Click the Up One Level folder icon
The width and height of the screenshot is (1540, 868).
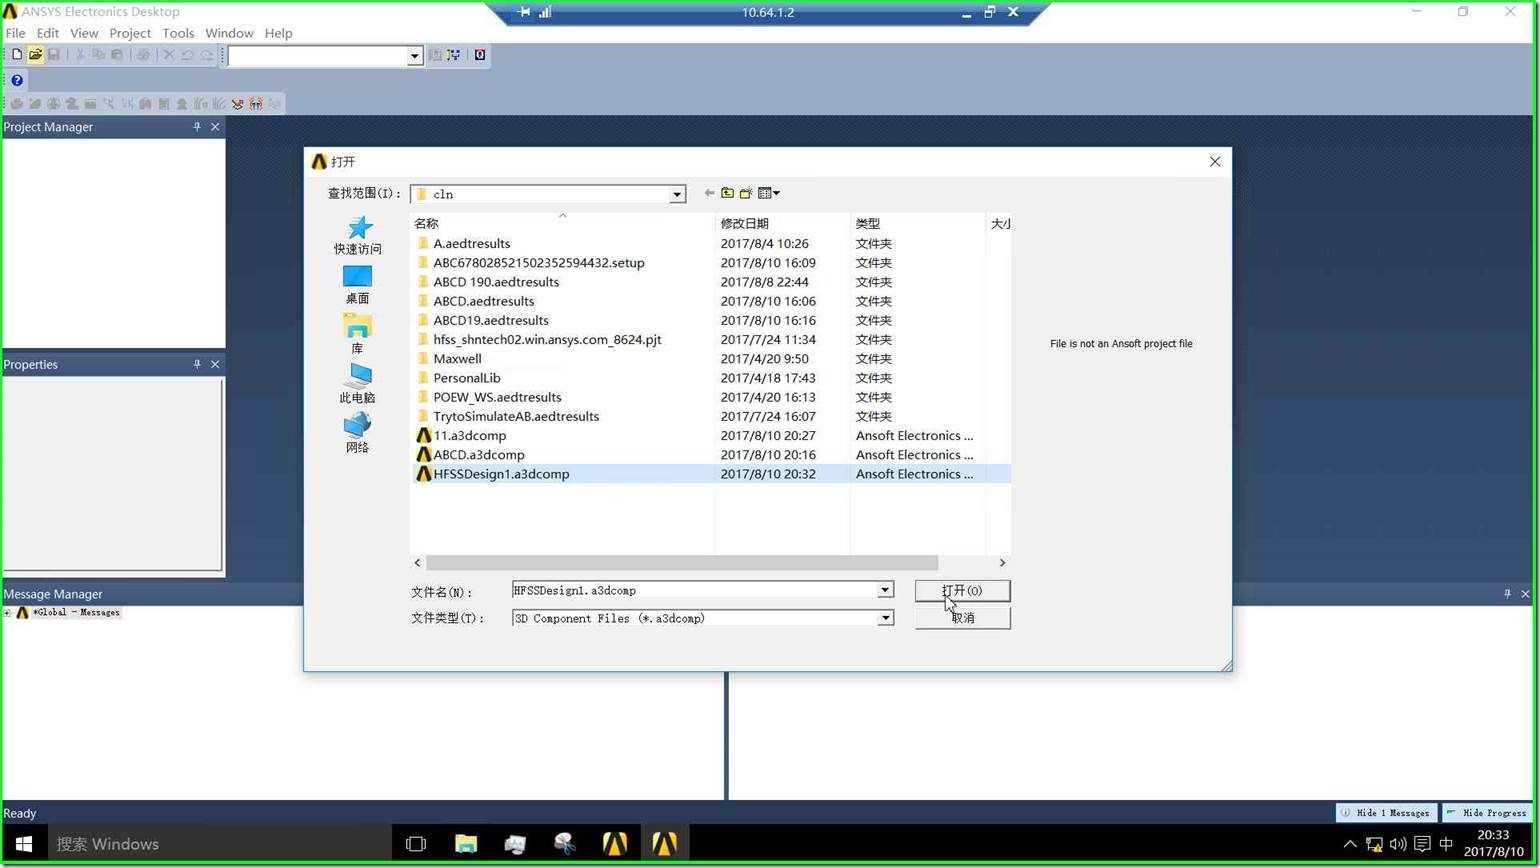pyautogui.click(x=727, y=193)
